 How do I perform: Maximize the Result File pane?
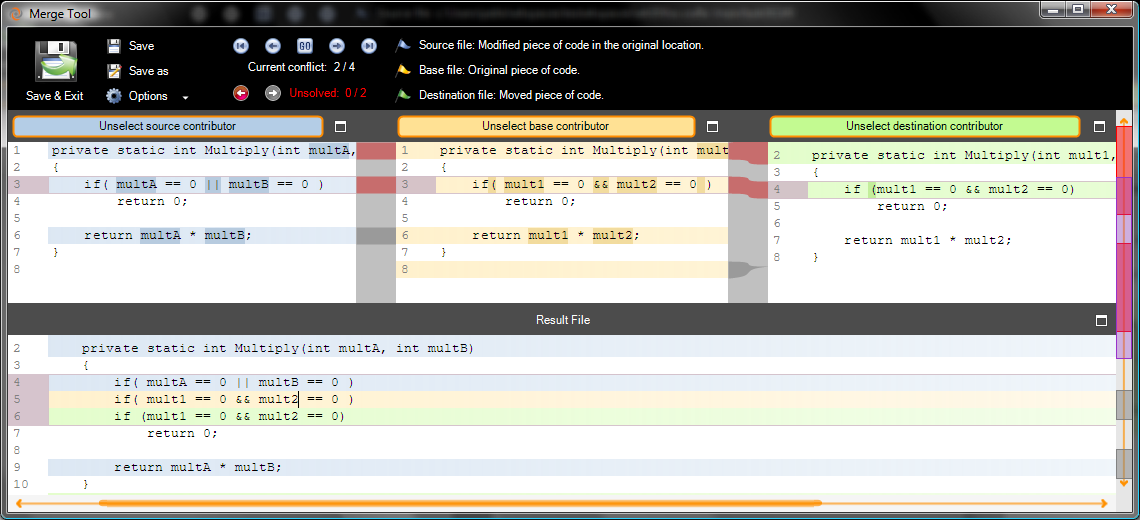click(x=1101, y=320)
